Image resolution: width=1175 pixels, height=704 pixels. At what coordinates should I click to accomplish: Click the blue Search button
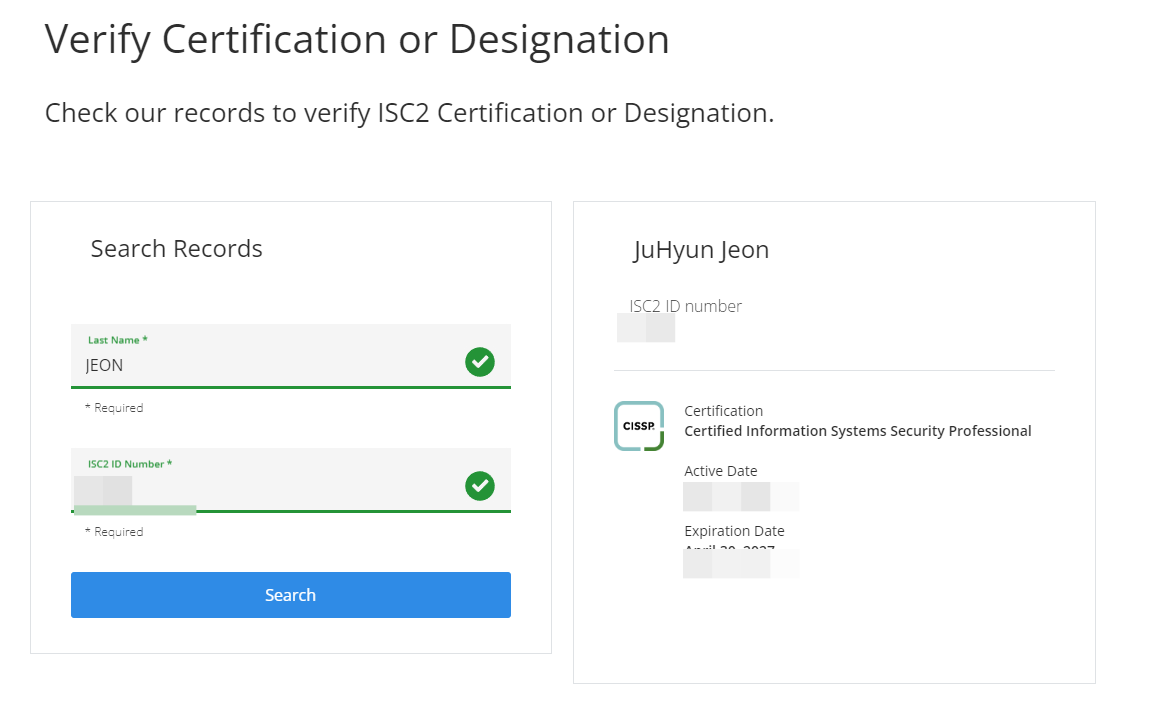[x=291, y=595]
